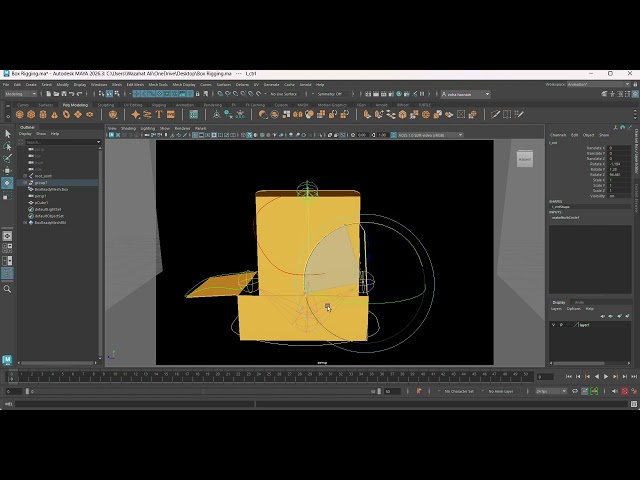Toggle layer1 visibility V box

[x=553, y=325]
